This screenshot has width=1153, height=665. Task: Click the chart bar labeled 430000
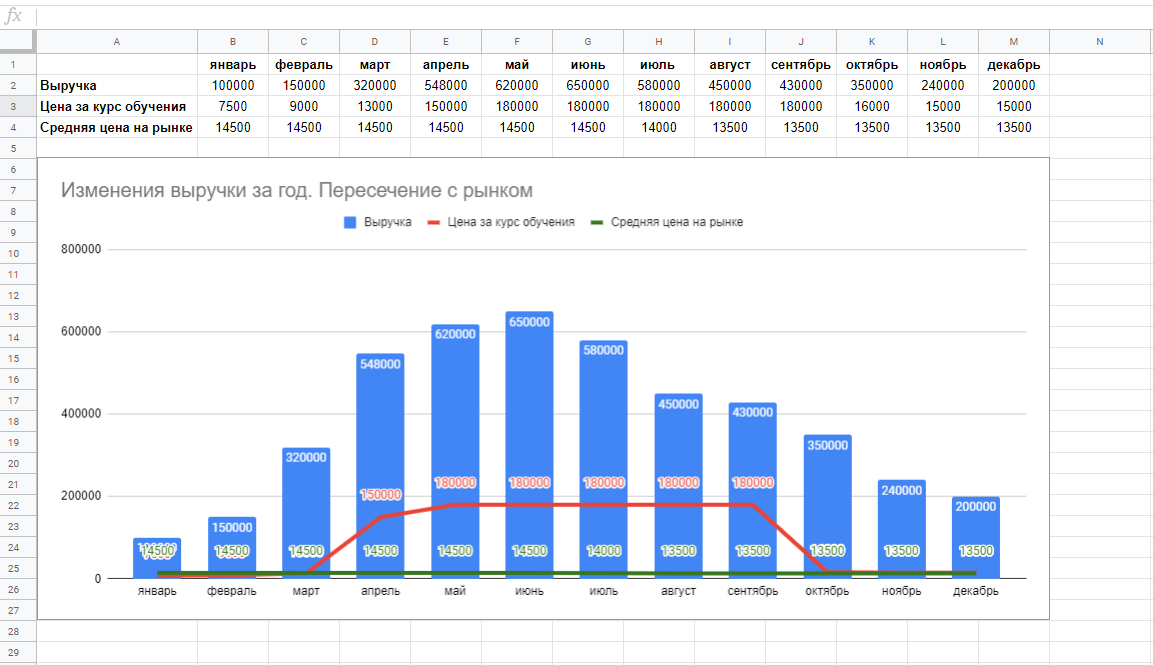point(752,490)
